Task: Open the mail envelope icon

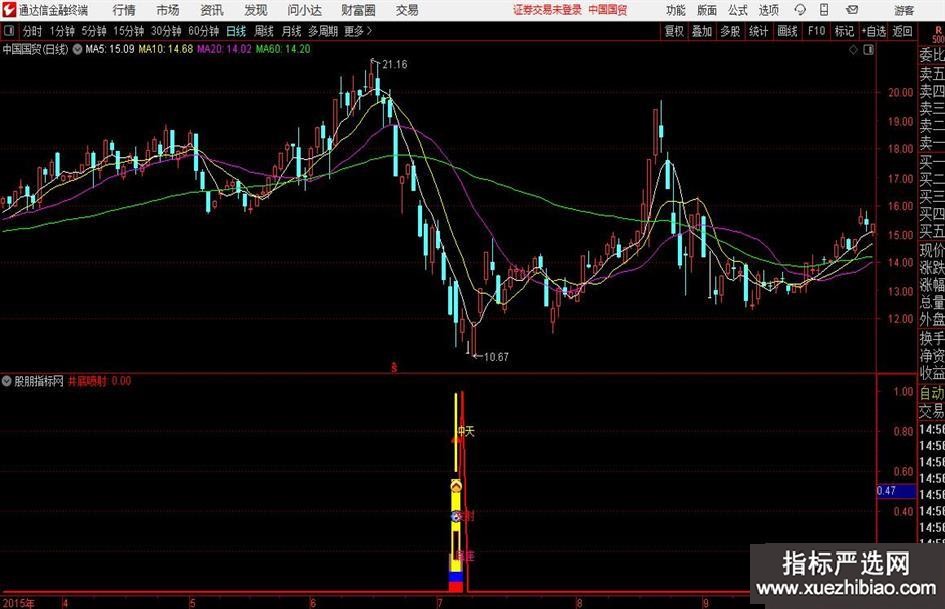Action: [852, 10]
